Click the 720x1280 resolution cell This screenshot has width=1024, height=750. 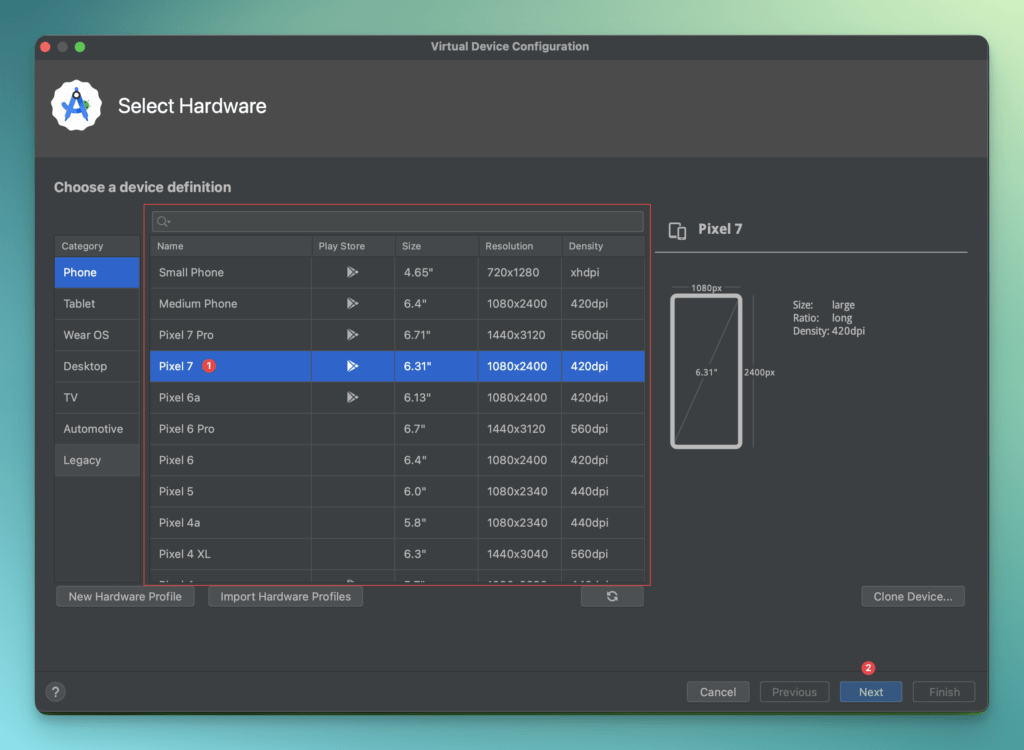(520, 272)
